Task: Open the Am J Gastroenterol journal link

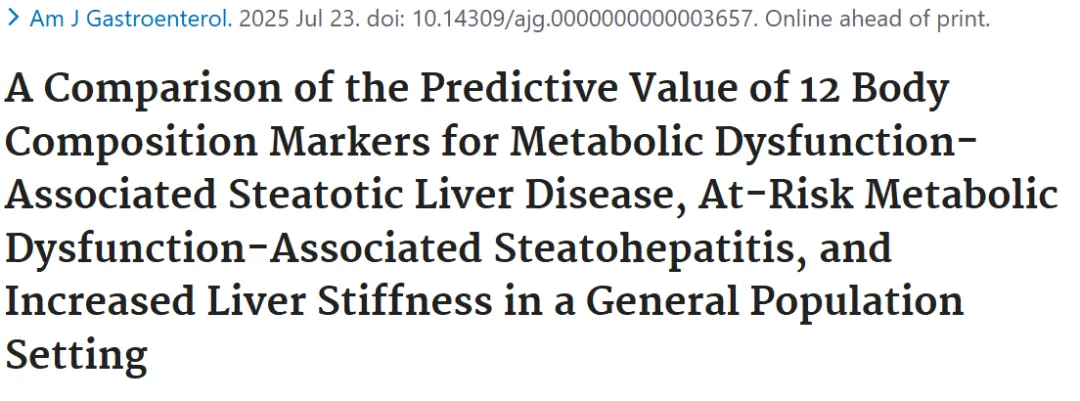Action: tap(131, 19)
